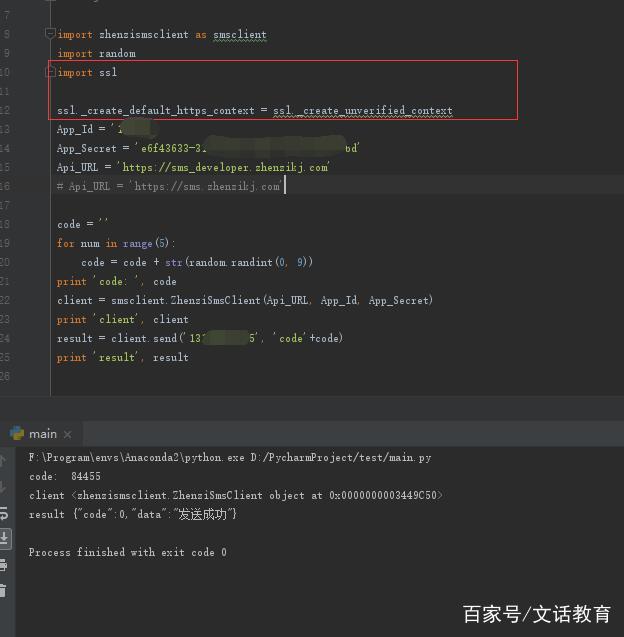Click the console output code: 84455

(65, 476)
